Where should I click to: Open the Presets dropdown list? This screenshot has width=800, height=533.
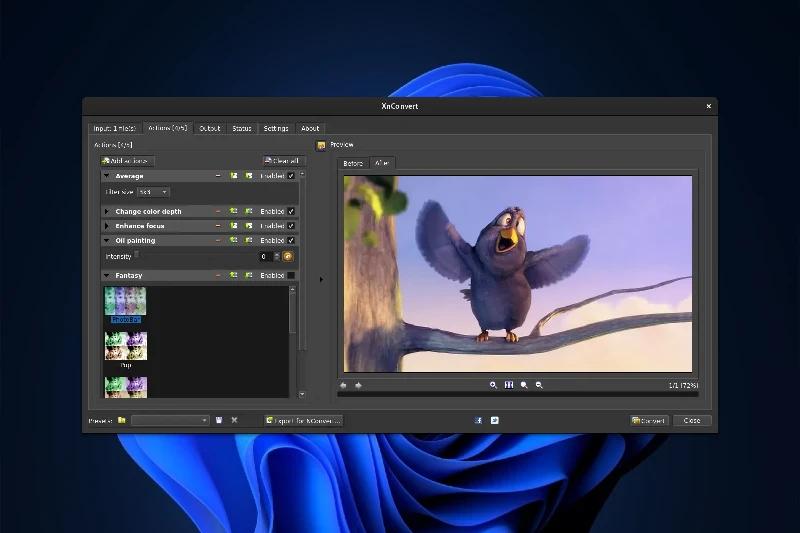pos(170,420)
